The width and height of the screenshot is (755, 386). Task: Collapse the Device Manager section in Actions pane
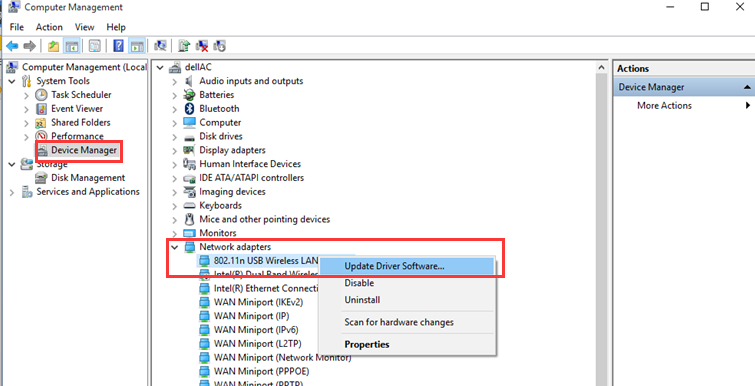(x=747, y=87)
